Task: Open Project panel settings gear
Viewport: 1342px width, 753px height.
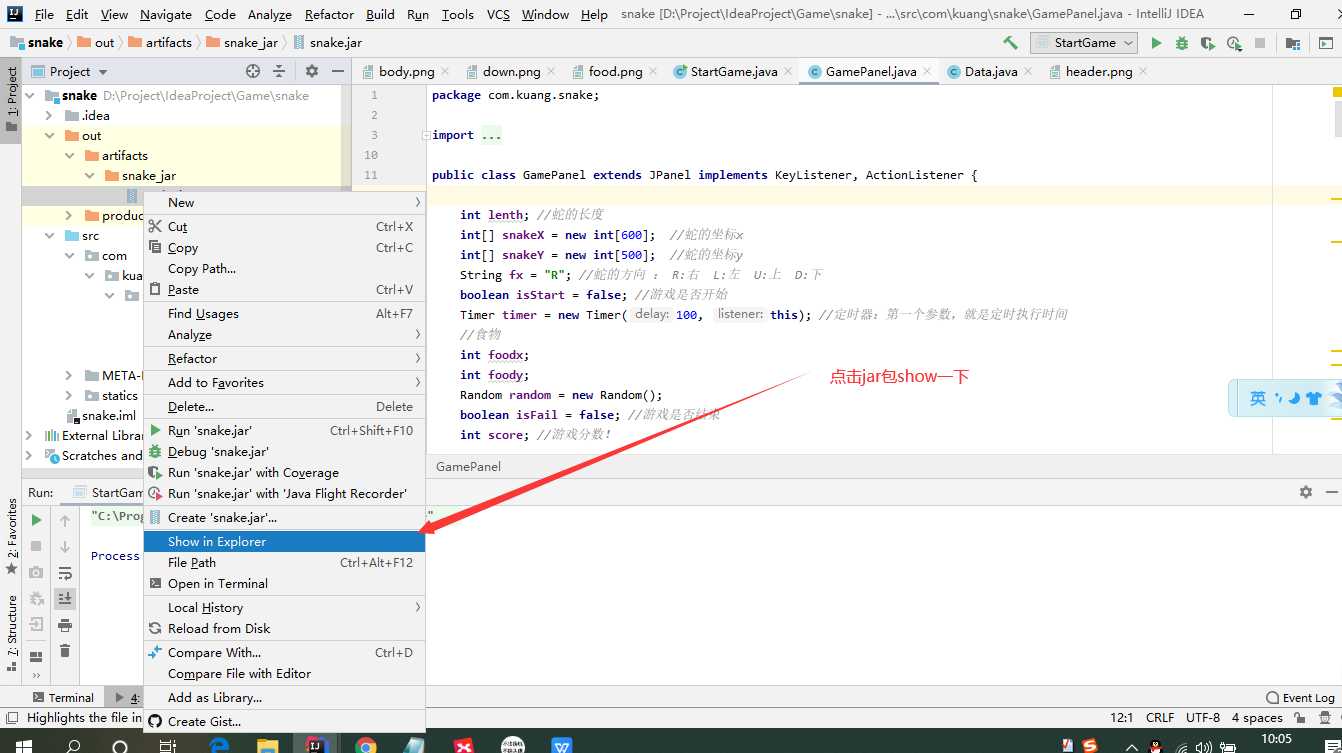Action: (312, 71)
